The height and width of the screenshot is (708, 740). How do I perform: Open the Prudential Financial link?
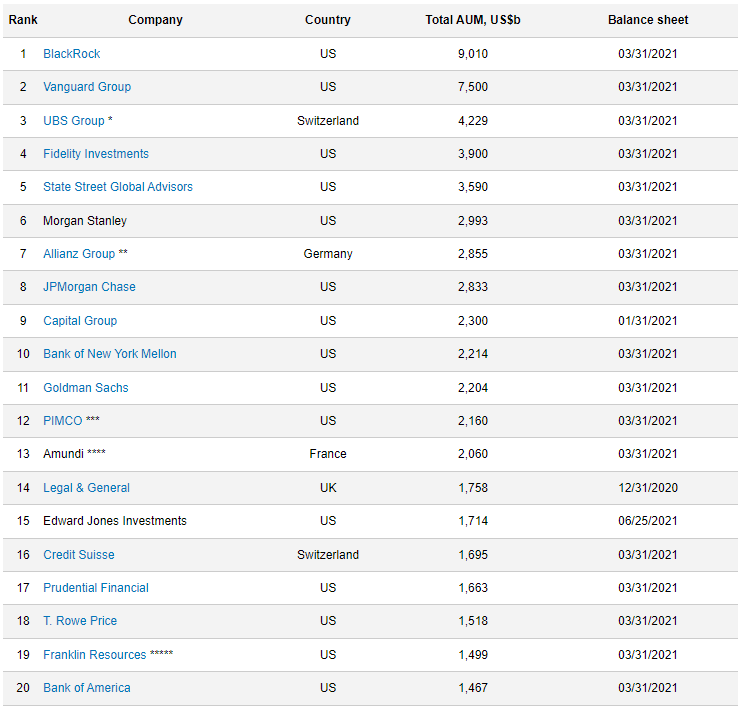tap(96, 588)
